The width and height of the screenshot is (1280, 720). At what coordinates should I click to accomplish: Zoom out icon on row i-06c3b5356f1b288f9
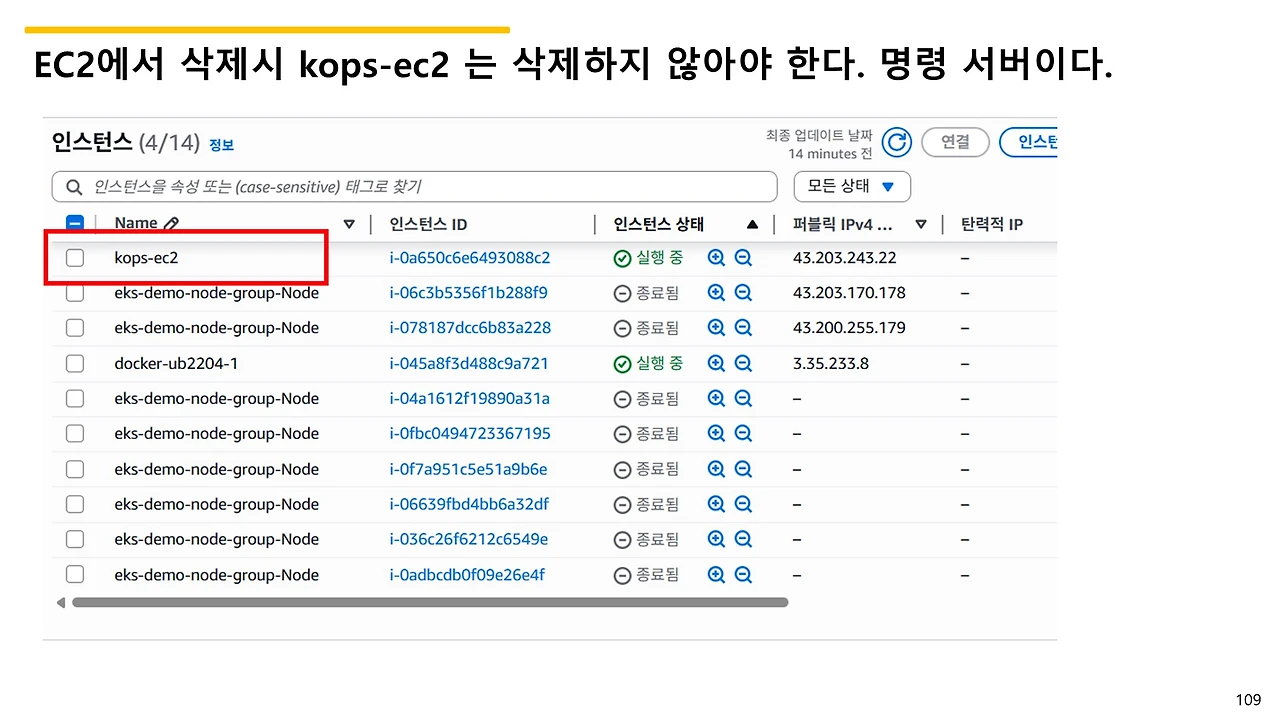(743, 293)
